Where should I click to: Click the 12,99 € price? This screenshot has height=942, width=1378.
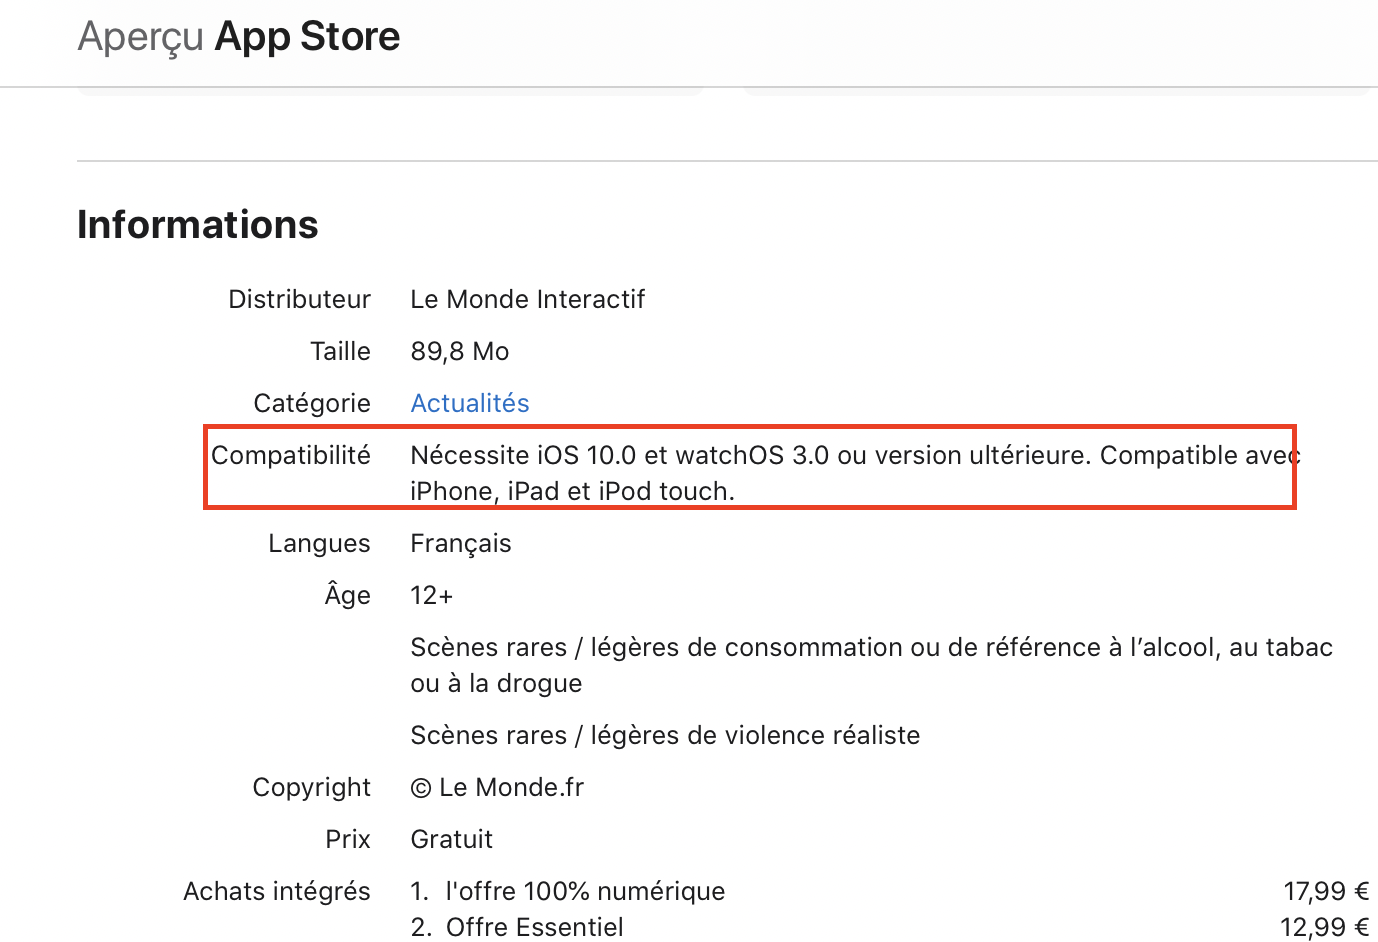tap(1324, 927)
